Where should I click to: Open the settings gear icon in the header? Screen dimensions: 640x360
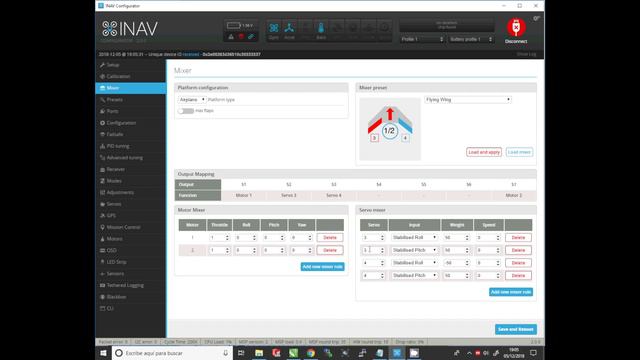[536, 18]
